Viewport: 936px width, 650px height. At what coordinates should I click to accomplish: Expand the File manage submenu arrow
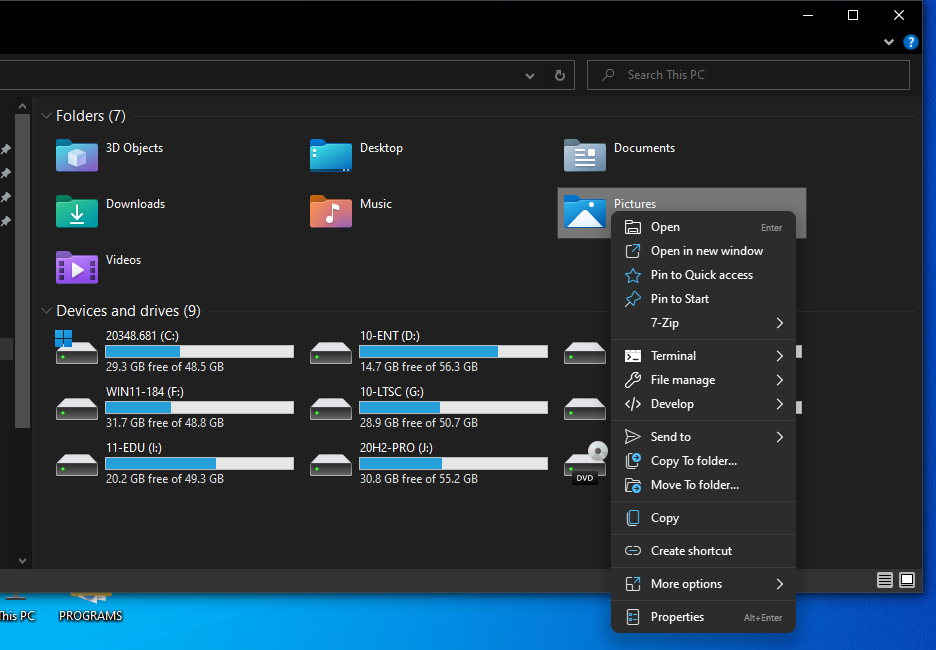[780, 380]
